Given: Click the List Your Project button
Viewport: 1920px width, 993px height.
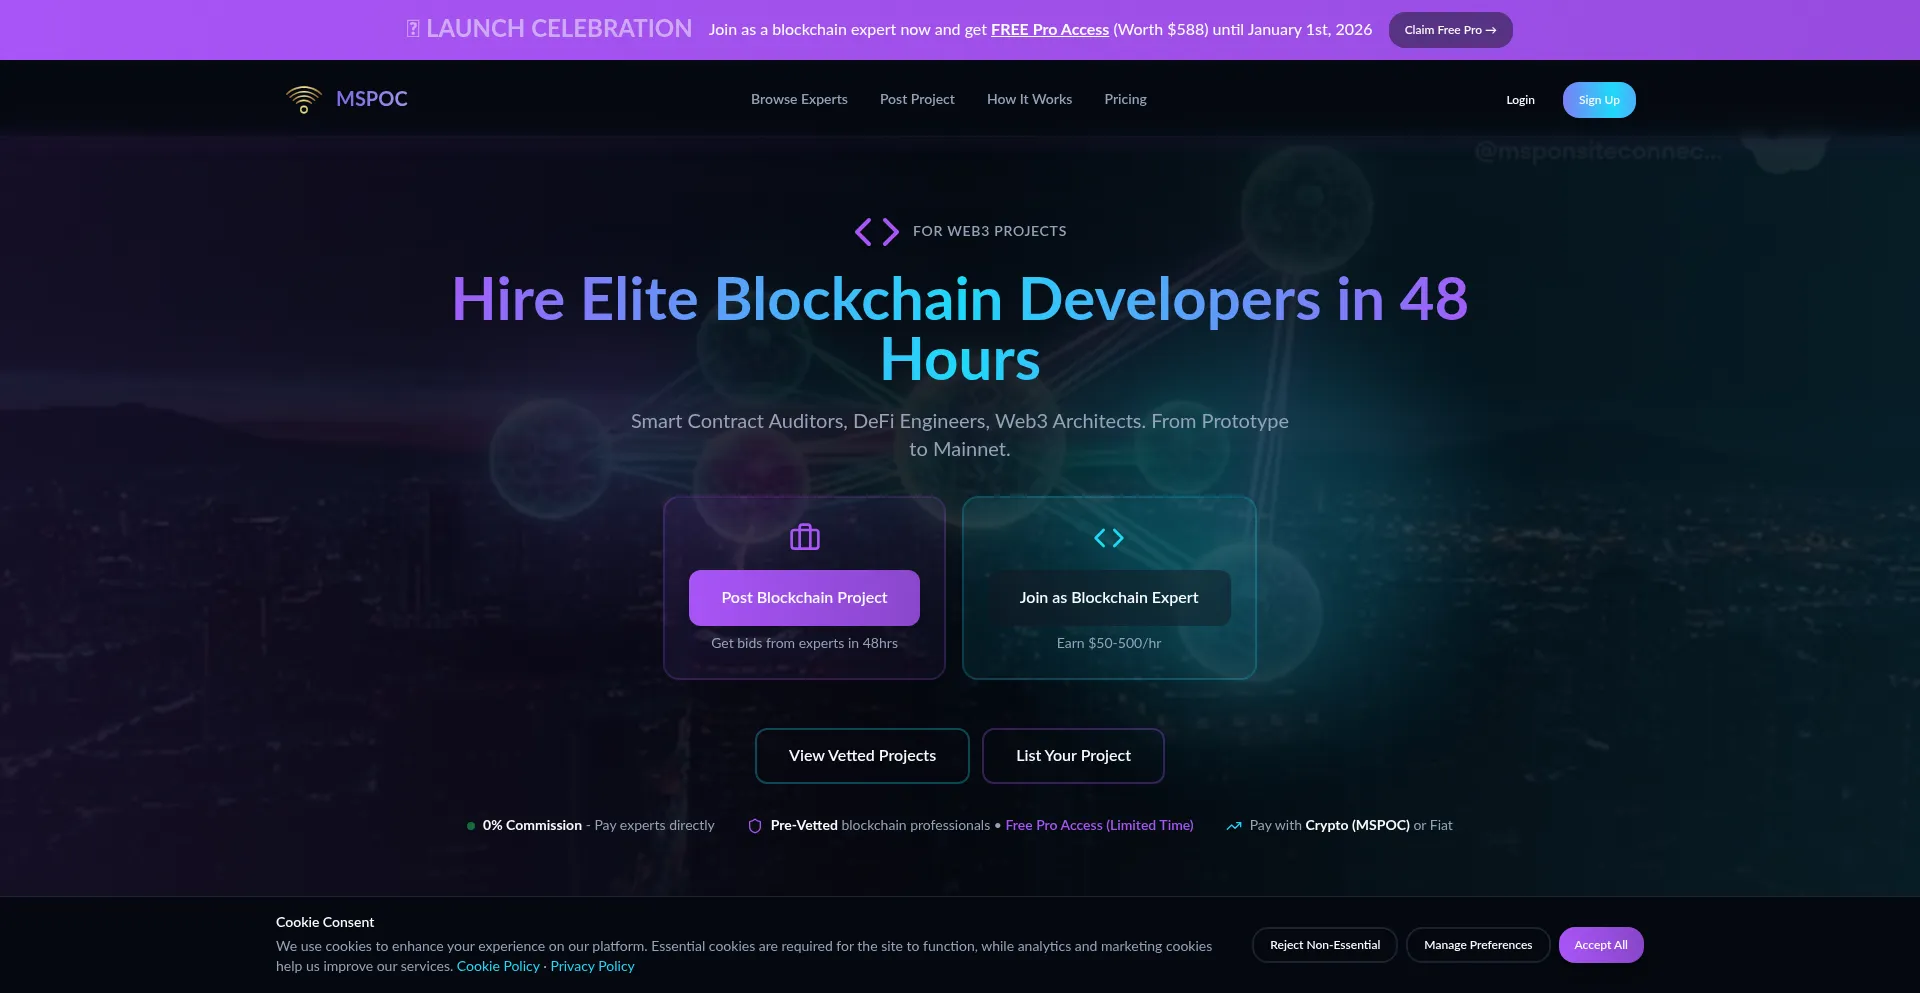Looking at the screenshot, I should 1073,756.
